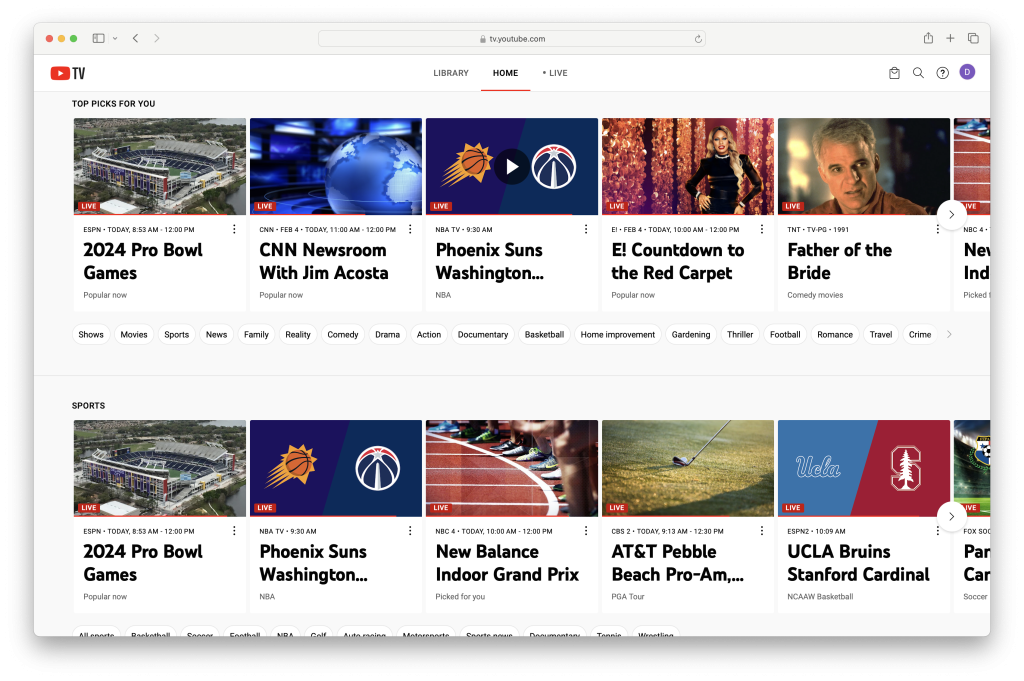
Task: Open UCLA Bruins Stanford Cardinal title
Action: tap(858, 563)
